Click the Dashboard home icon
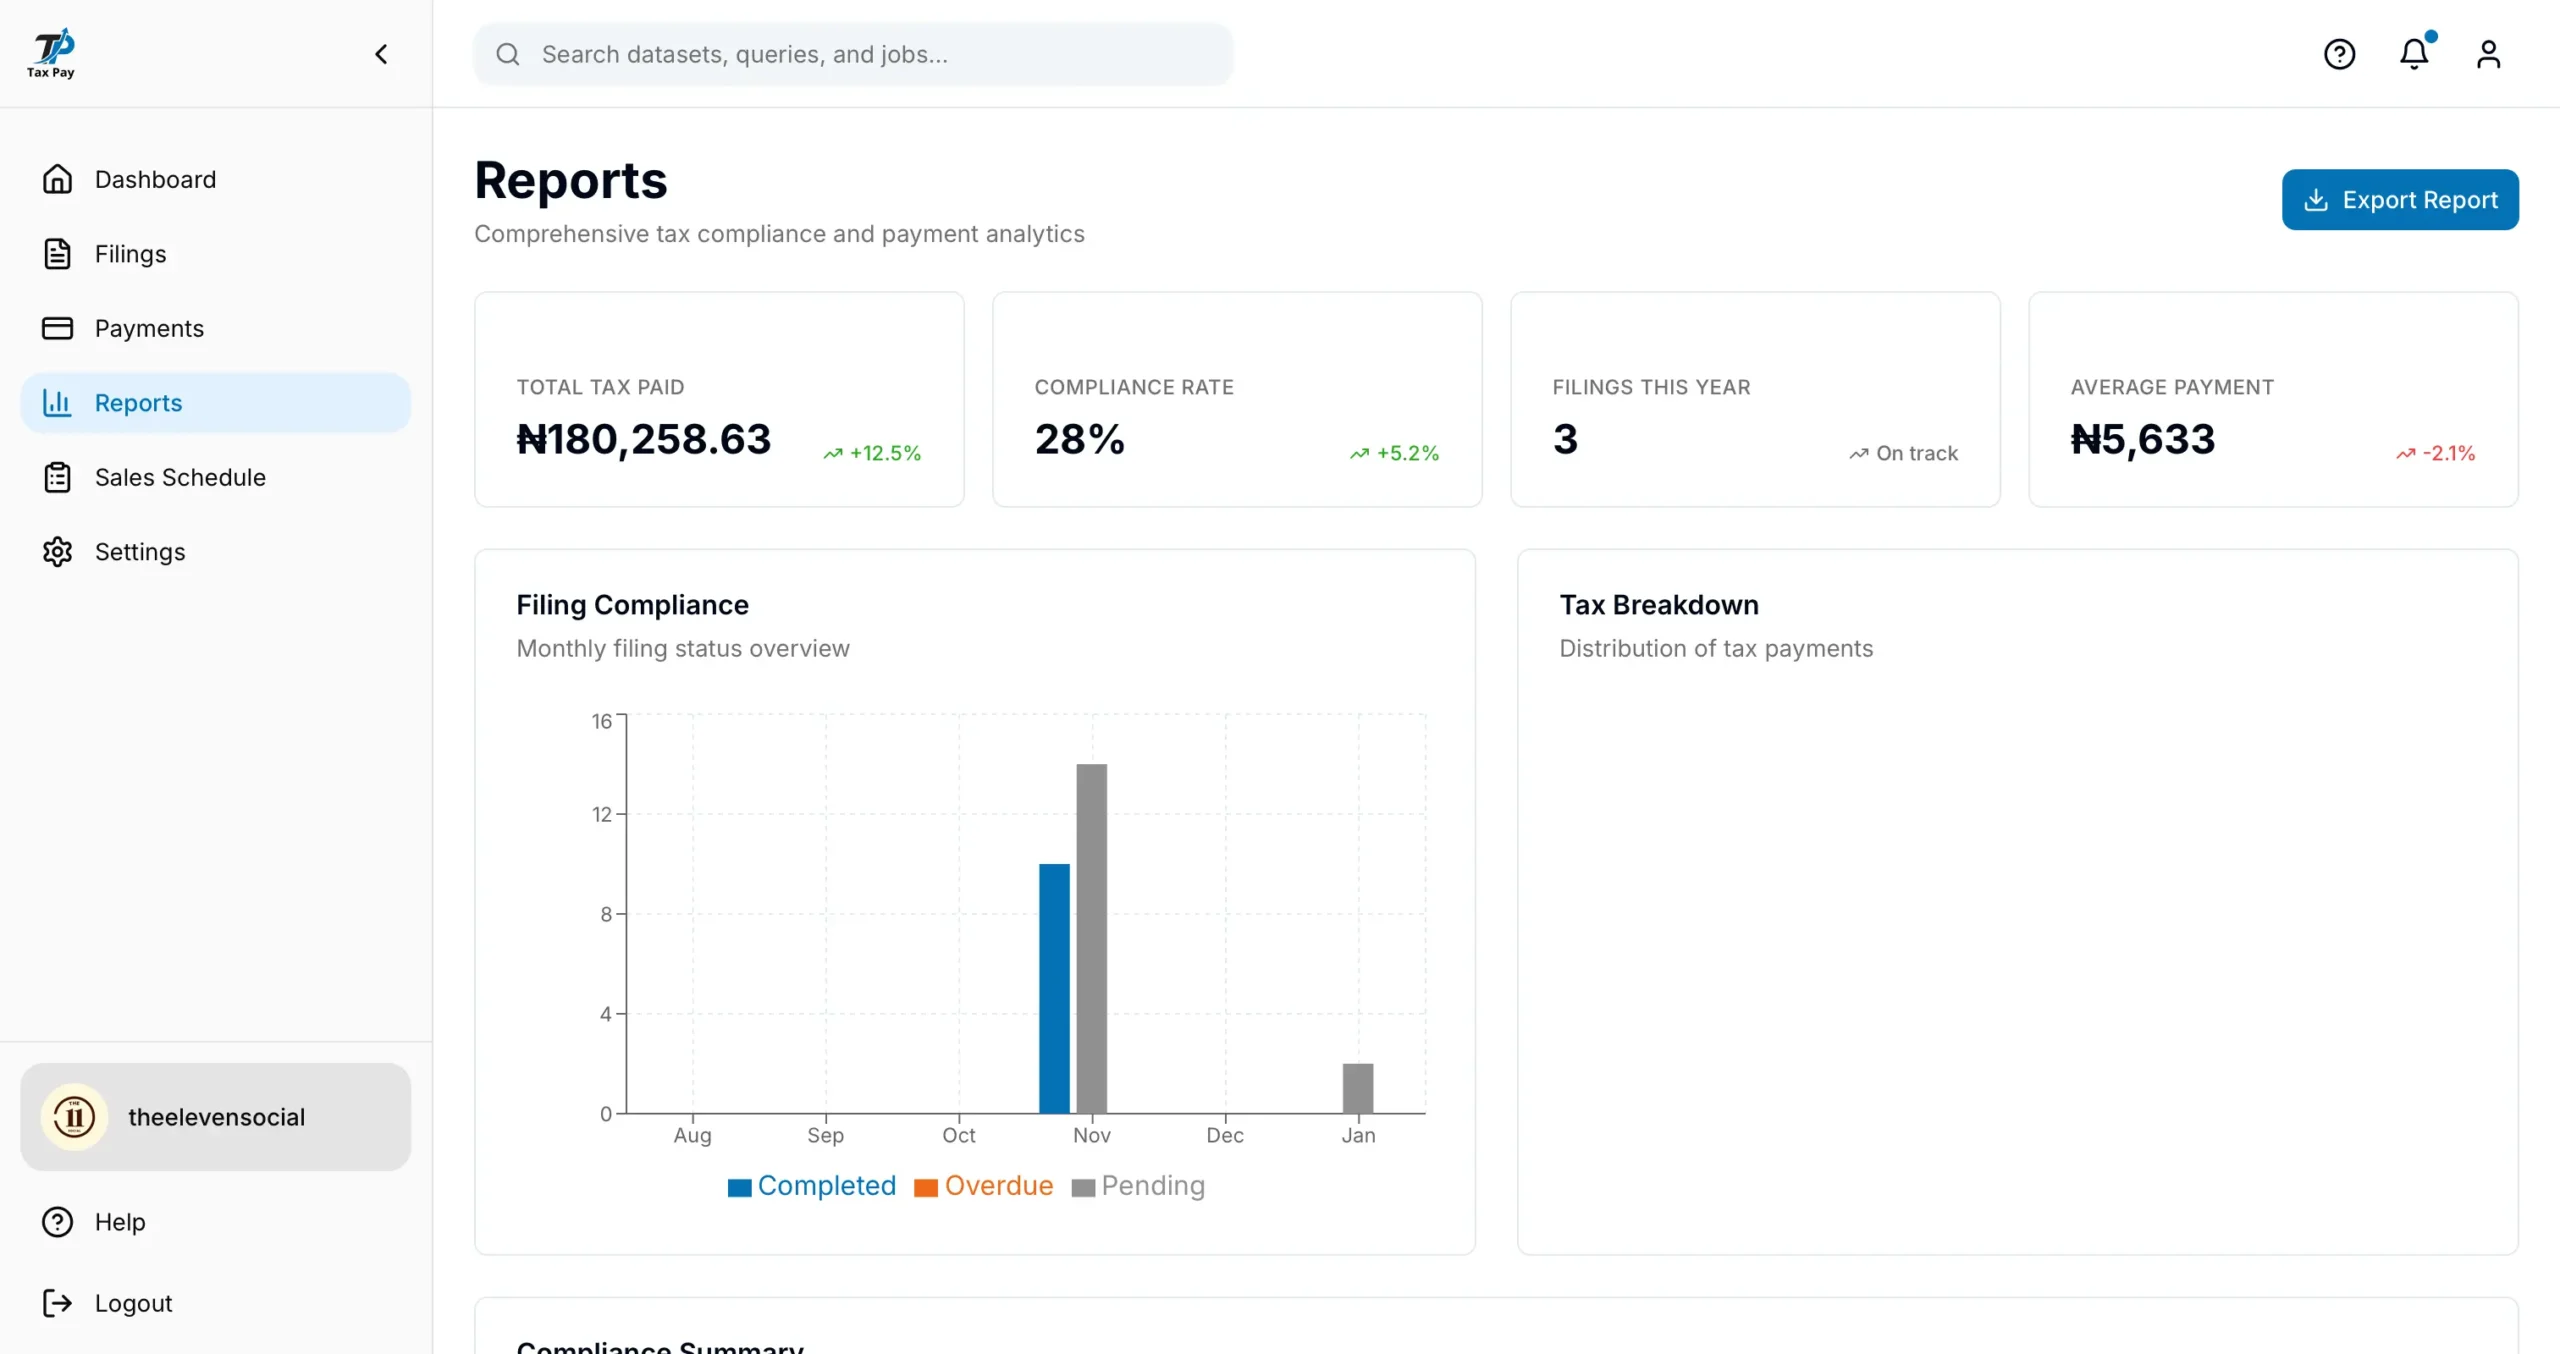Image resolution: width=2560 pixels, height=1354 pixels. pos(57,179)
